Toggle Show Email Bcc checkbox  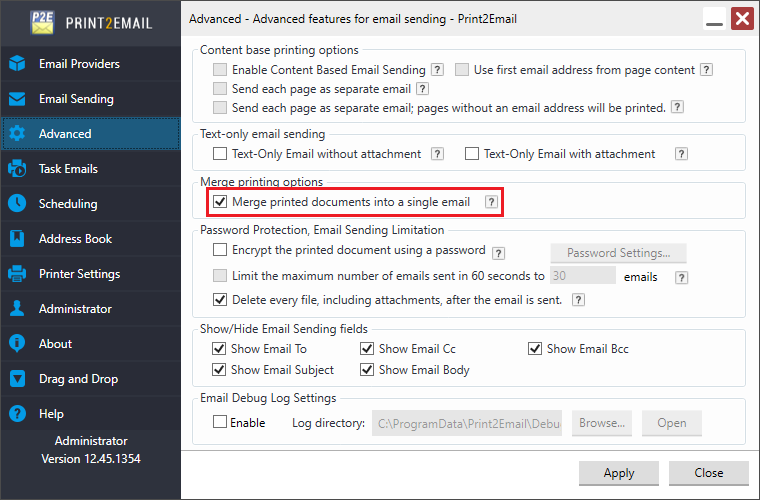click(x=536, y=349)
